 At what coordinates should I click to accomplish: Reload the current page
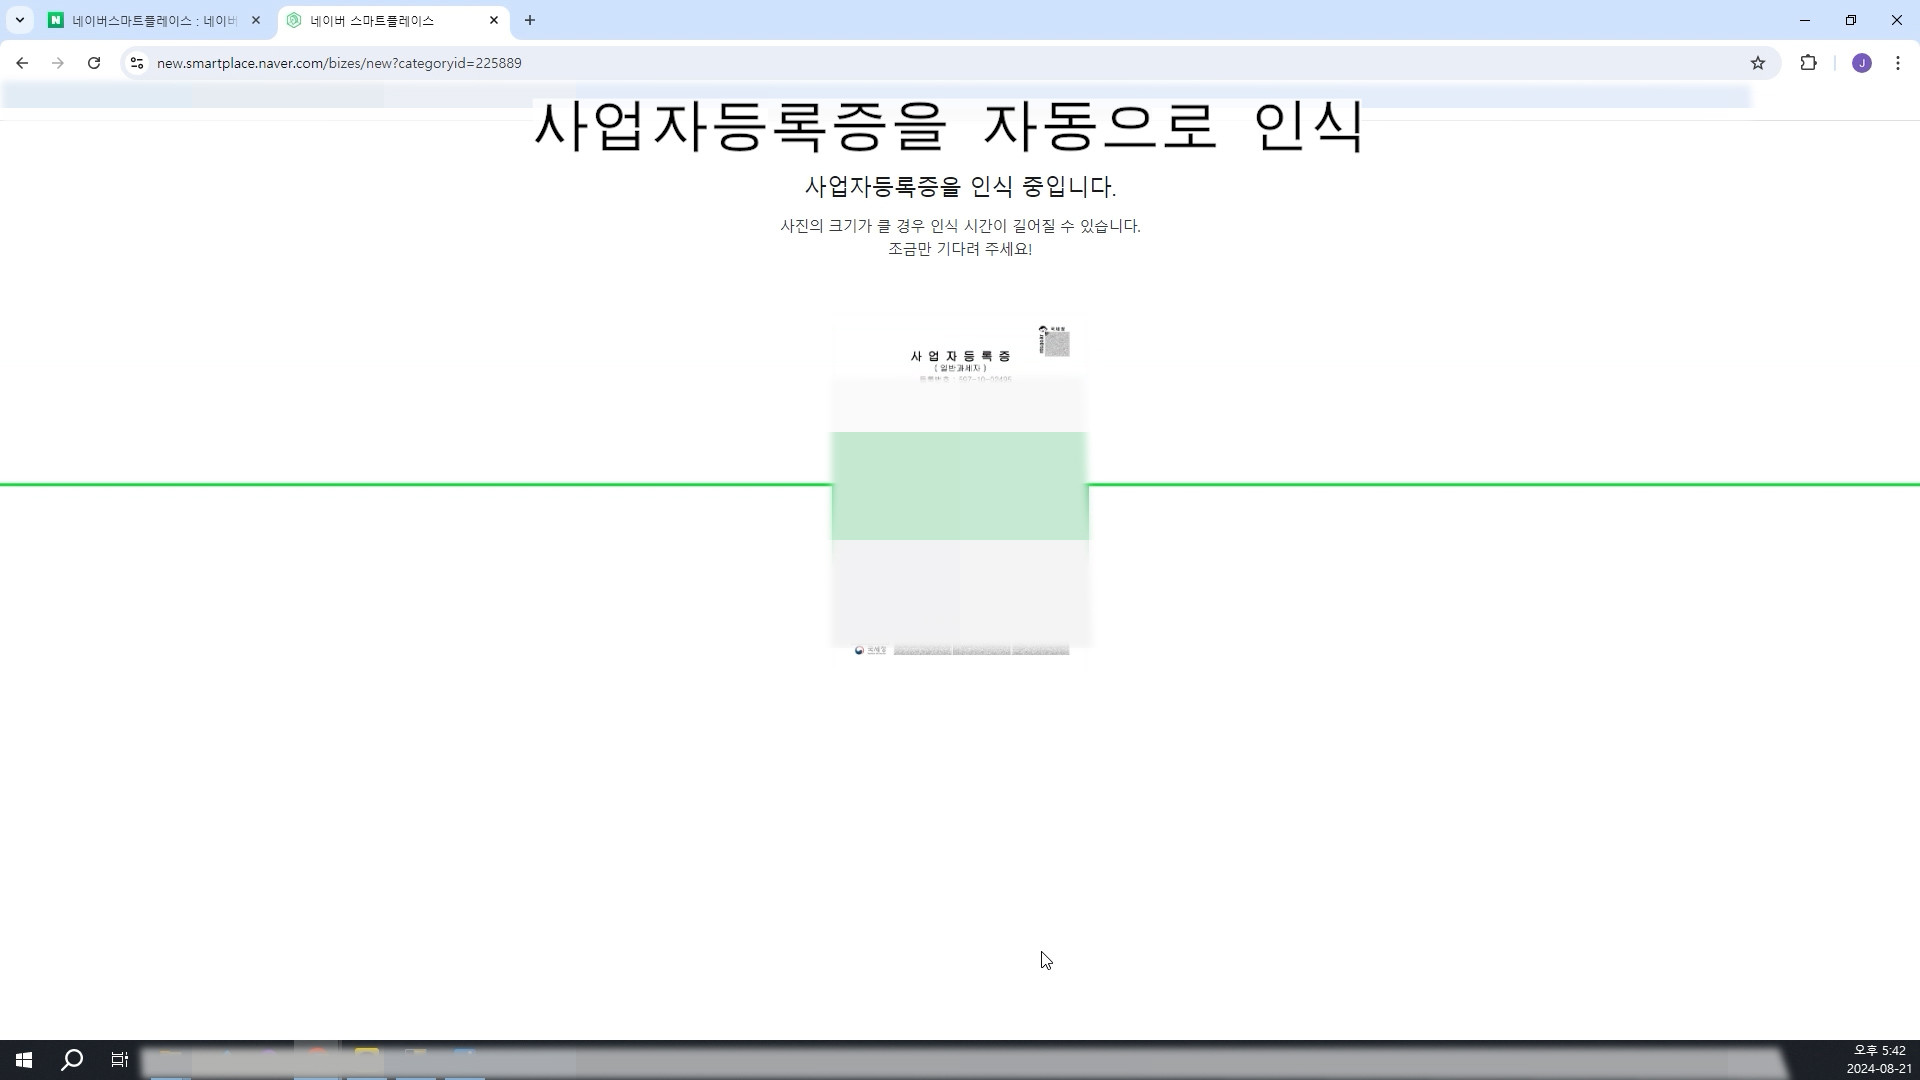pos(94,63)
